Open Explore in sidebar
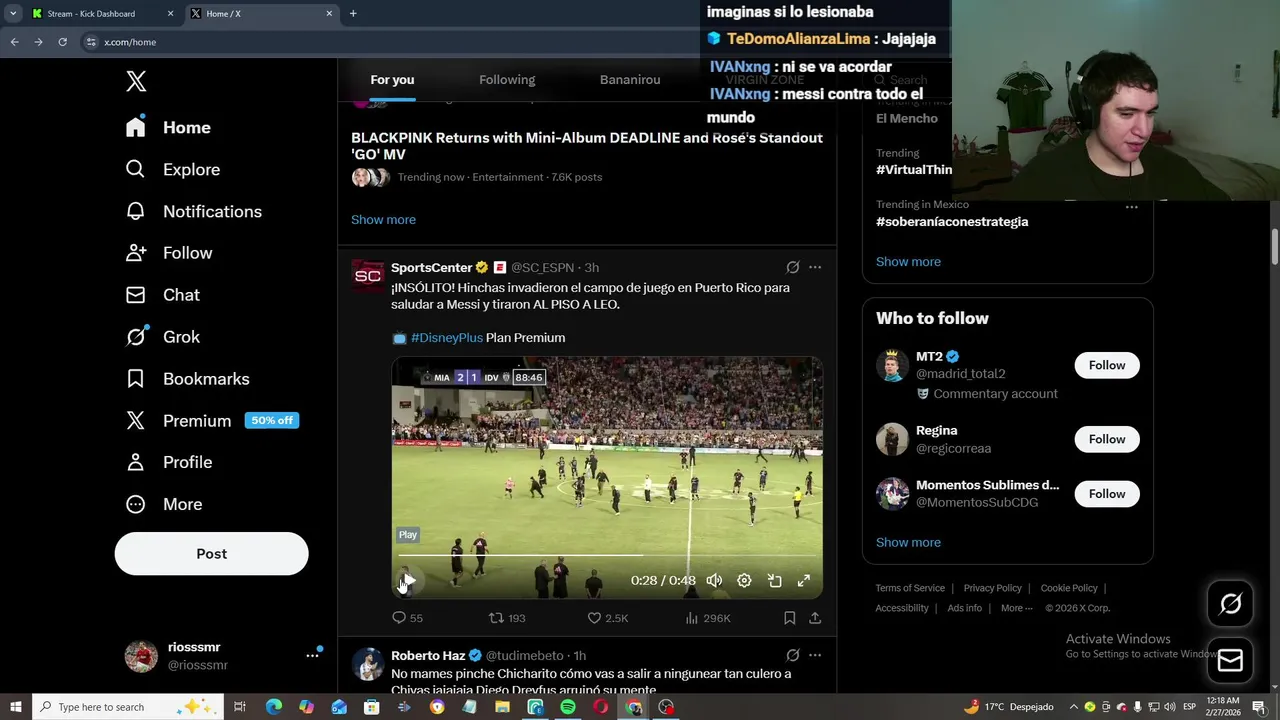Image resolution: width=1280 pixels, height=720 pixels. (x=172, y=169)
